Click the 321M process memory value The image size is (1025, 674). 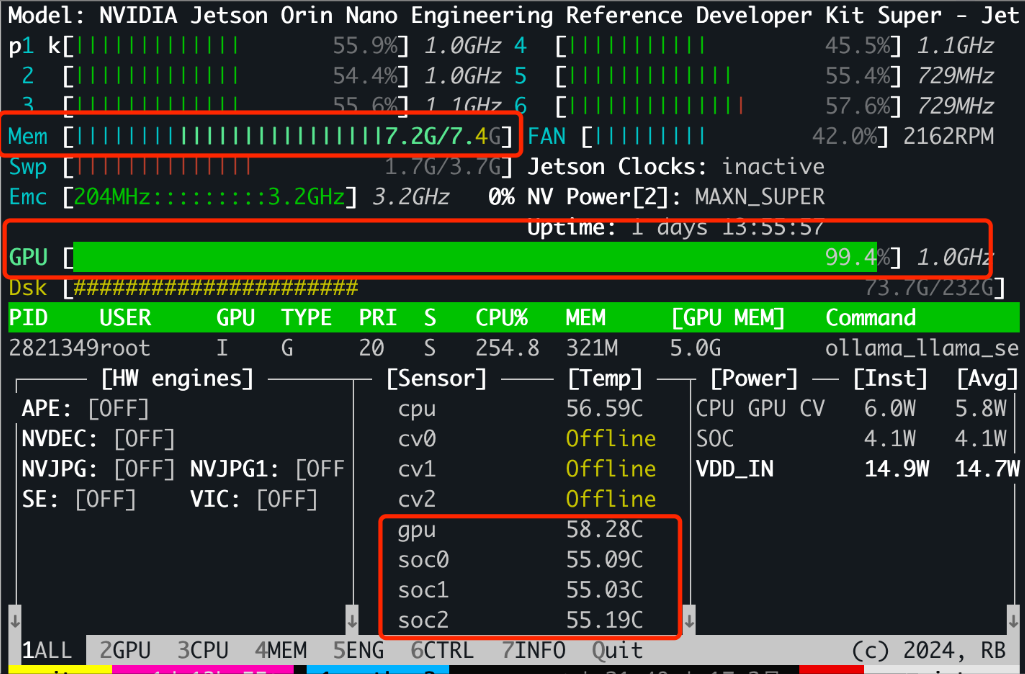click(592, 348)
